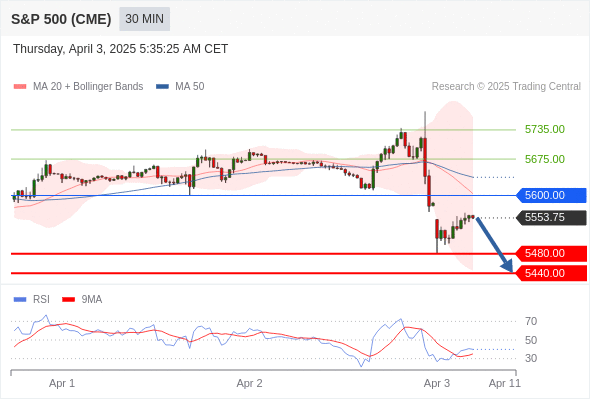
Task: Select the date and time text
Action: (120, 49)
